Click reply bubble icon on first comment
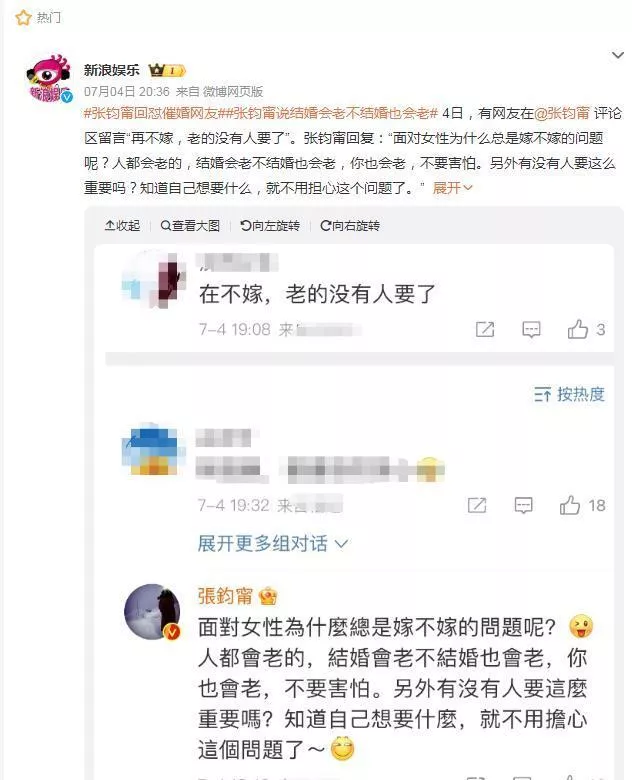This screenshot has height=780, width=632. [x=531, y=329]
